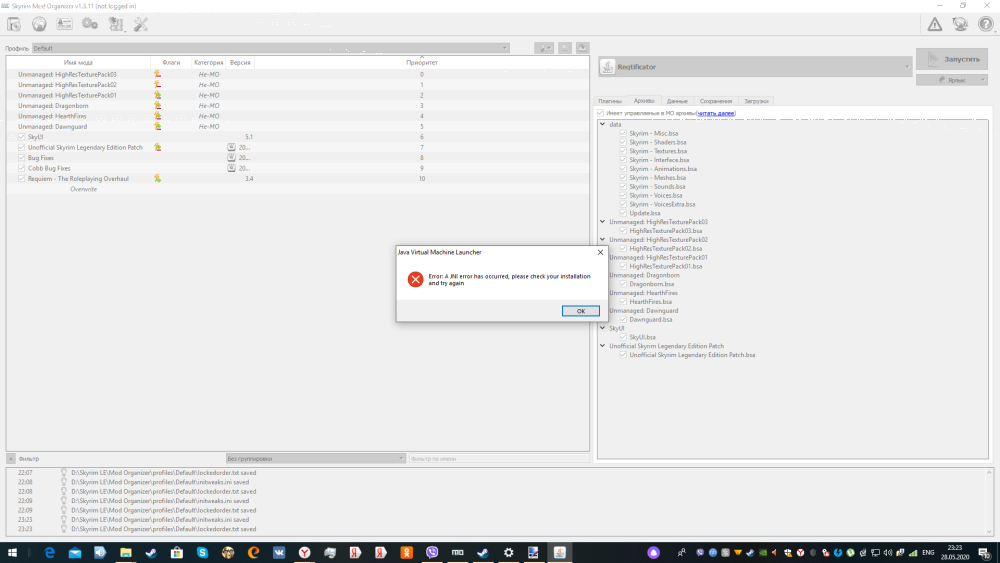Sort by the Имя мода column header

coord(78,62)
